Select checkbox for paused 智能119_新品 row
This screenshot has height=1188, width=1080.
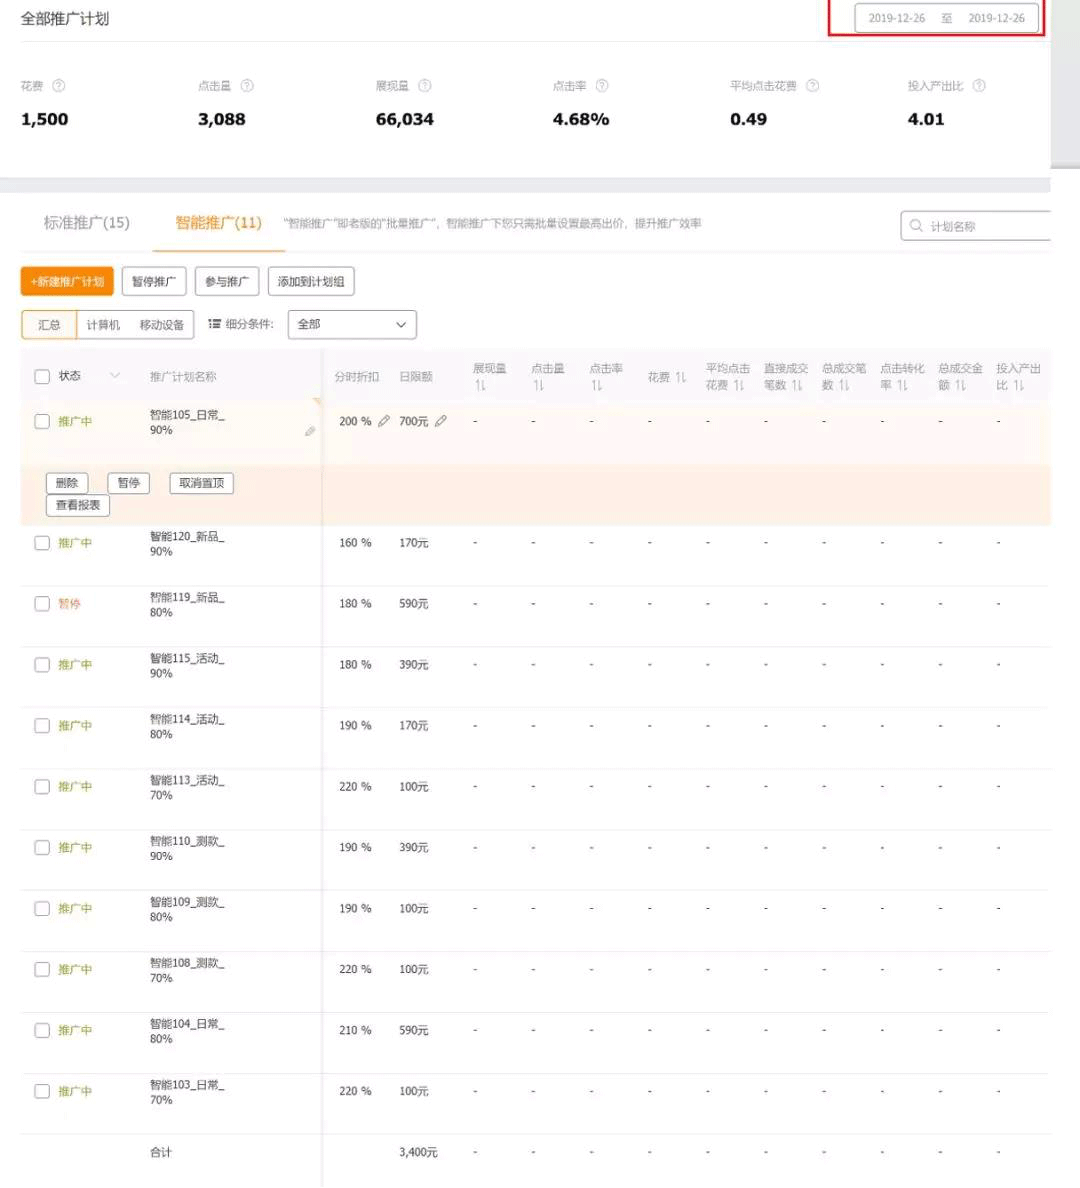coord(42,604)
